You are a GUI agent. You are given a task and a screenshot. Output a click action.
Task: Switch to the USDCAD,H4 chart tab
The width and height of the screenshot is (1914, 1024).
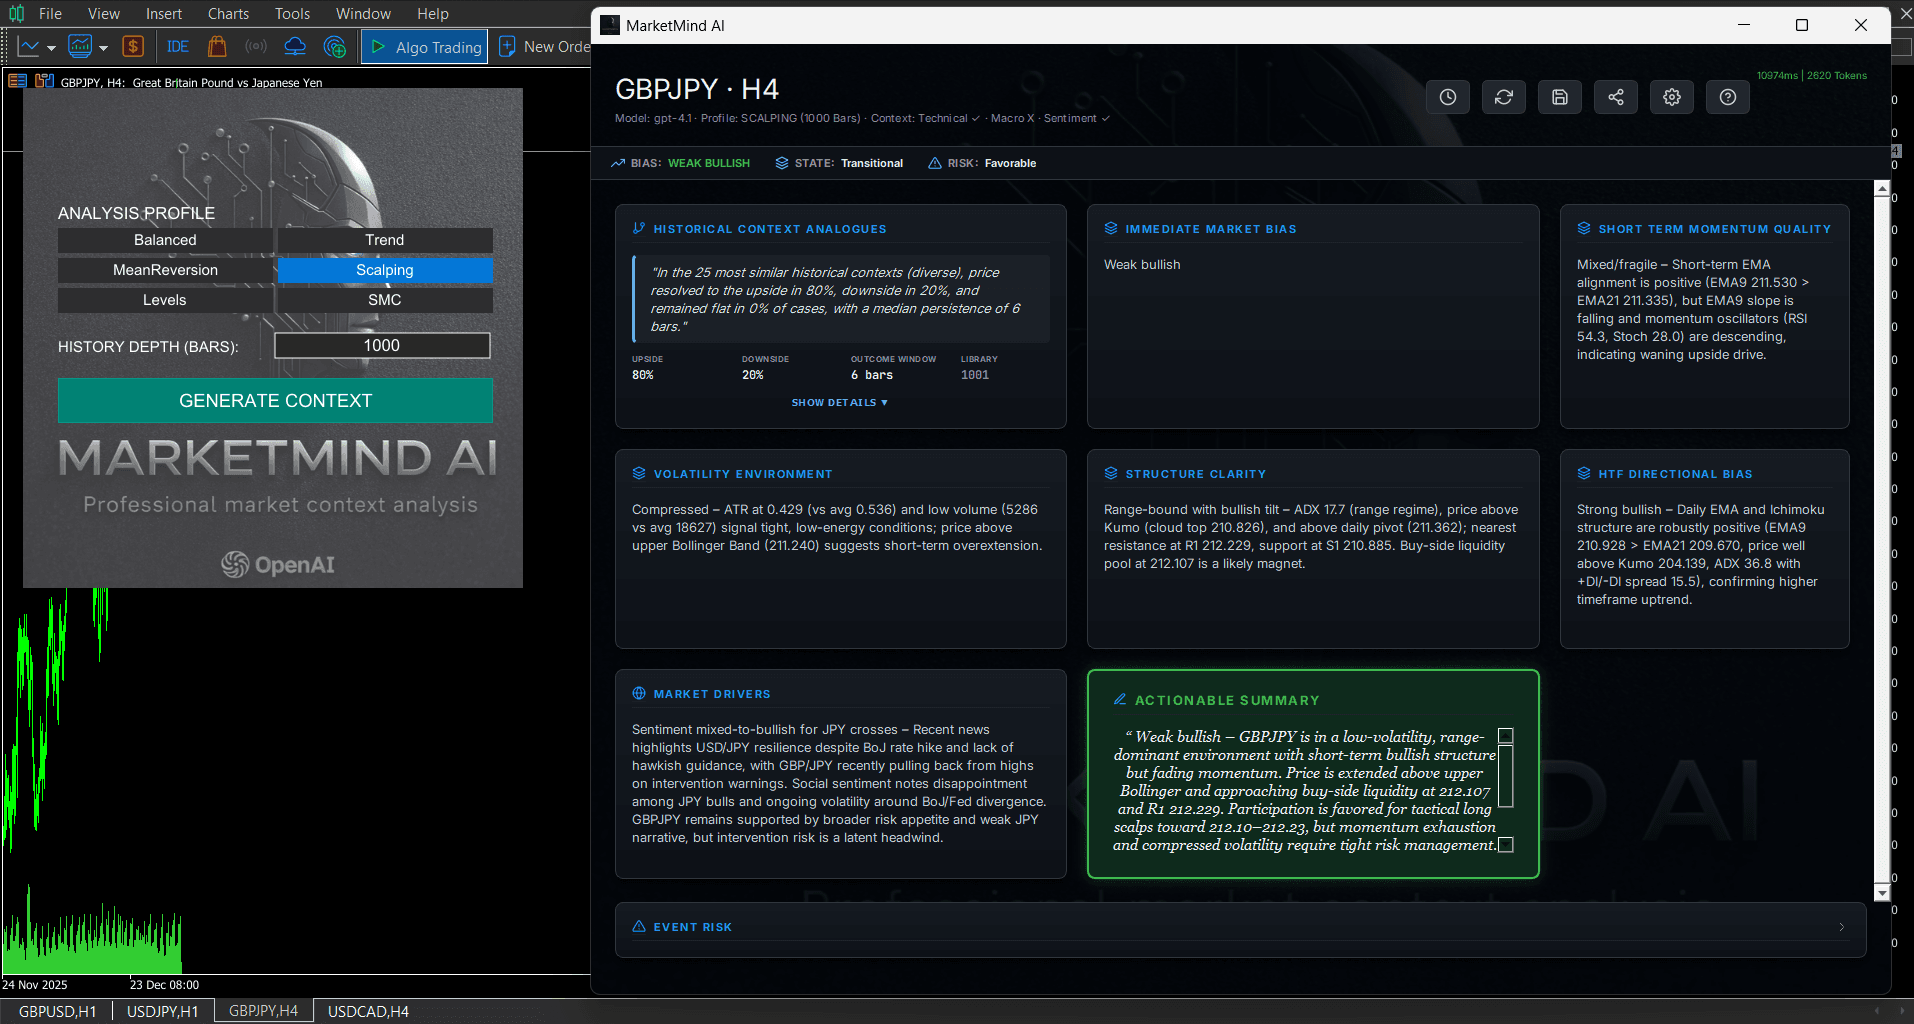(x=368, y=1011)
